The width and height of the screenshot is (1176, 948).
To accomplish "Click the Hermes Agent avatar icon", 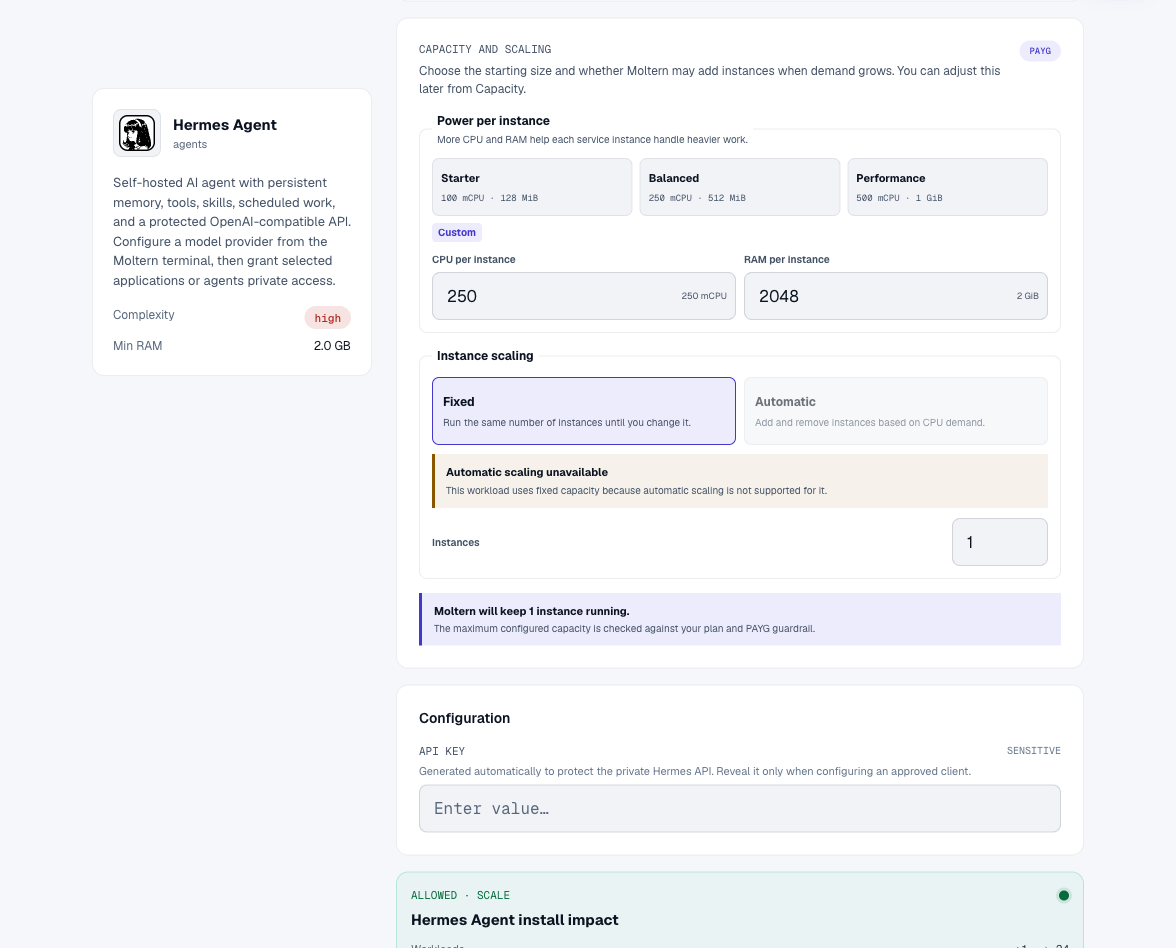I will [x=136, y=133].
